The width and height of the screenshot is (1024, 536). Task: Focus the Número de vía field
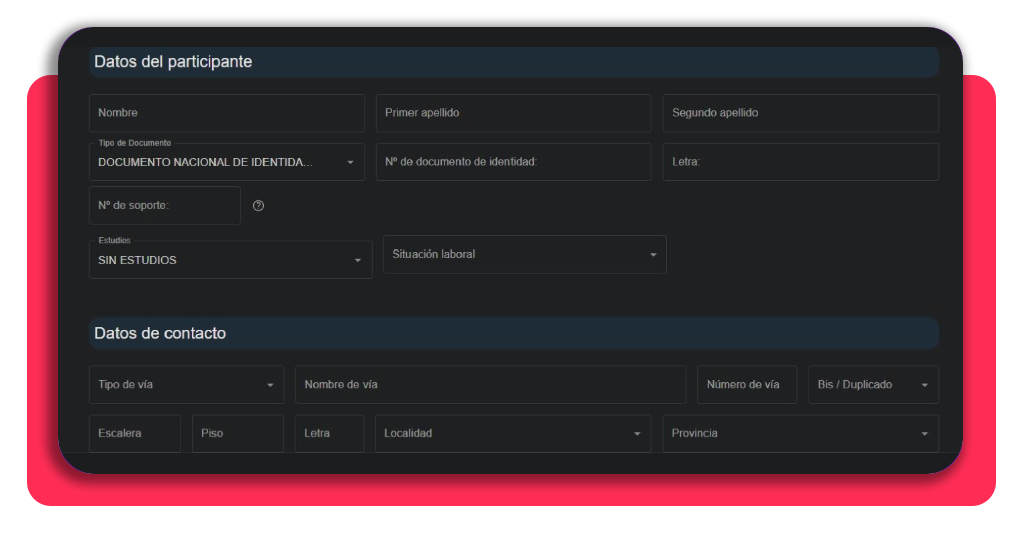(747, 385)
